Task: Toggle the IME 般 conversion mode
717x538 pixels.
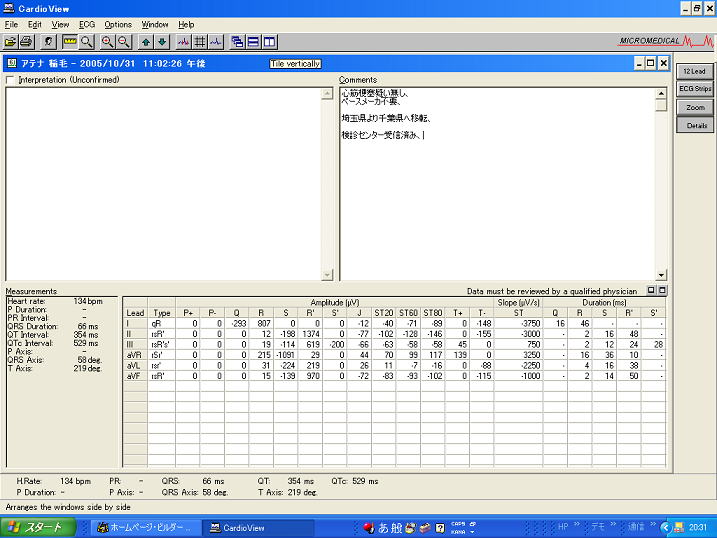Action: [396, 528]
